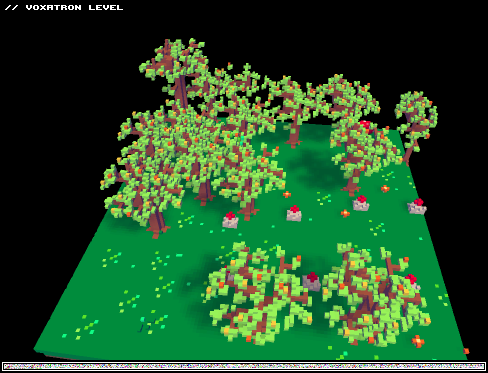
Task: Pick the orange flower nearest the central tree cluster
Action: pos(287,194)
